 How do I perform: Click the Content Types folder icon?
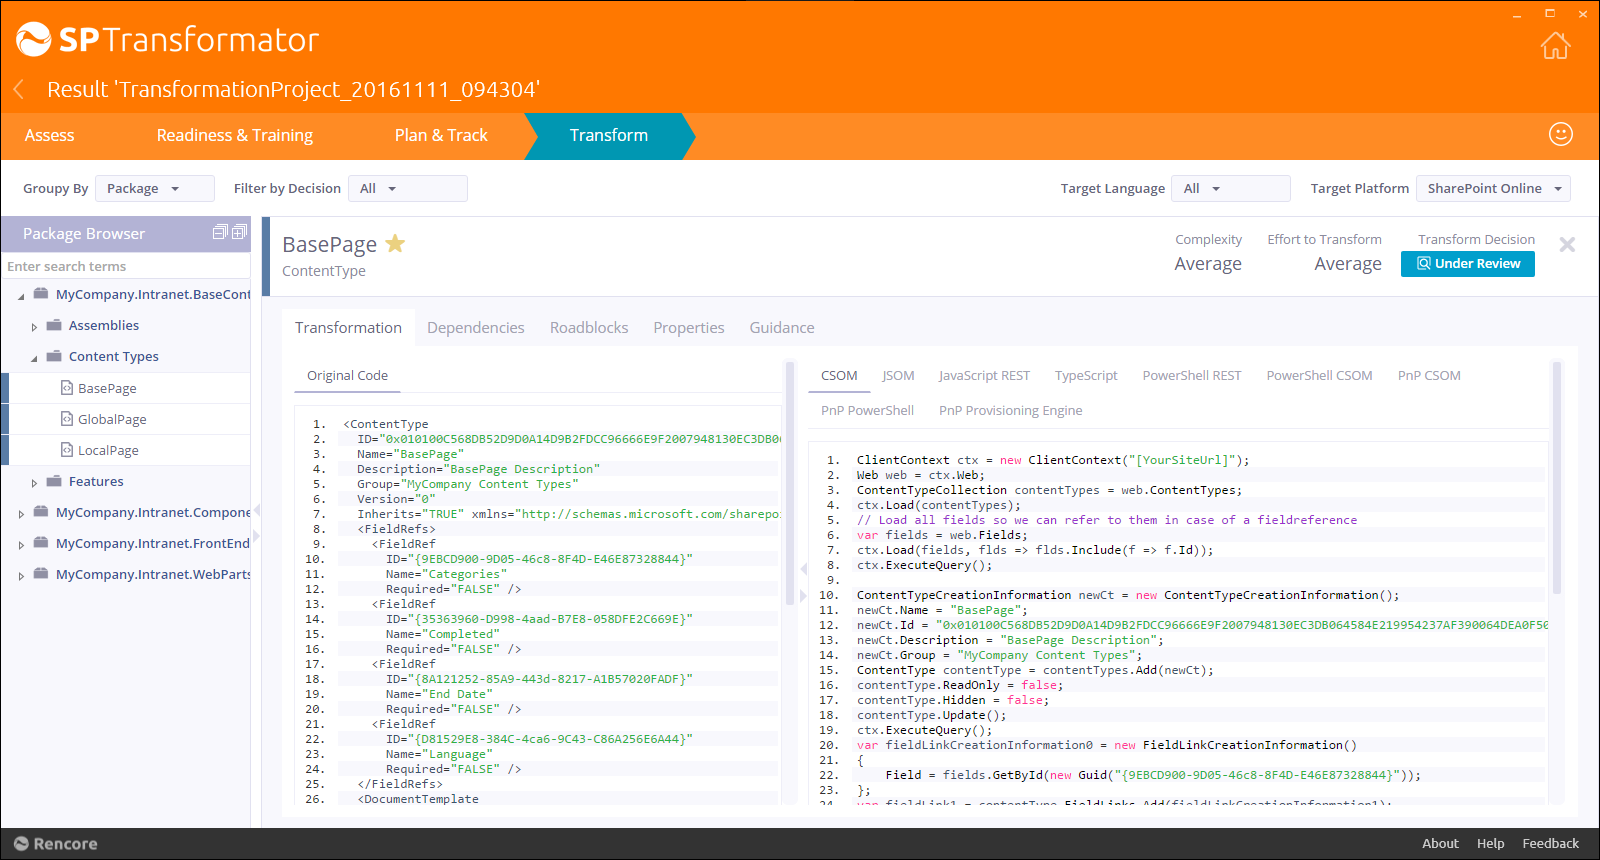pyautogui.click(x=54, y=356)
